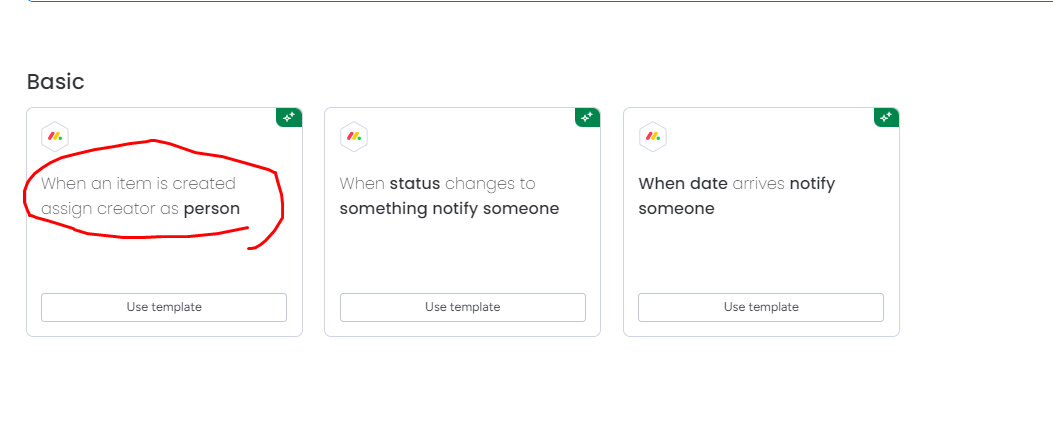Image resolution: width=1053 pixels, height=439 pixels.
Task: Select the bold 'status' field in the middle recipe
Action: point(415,183)
